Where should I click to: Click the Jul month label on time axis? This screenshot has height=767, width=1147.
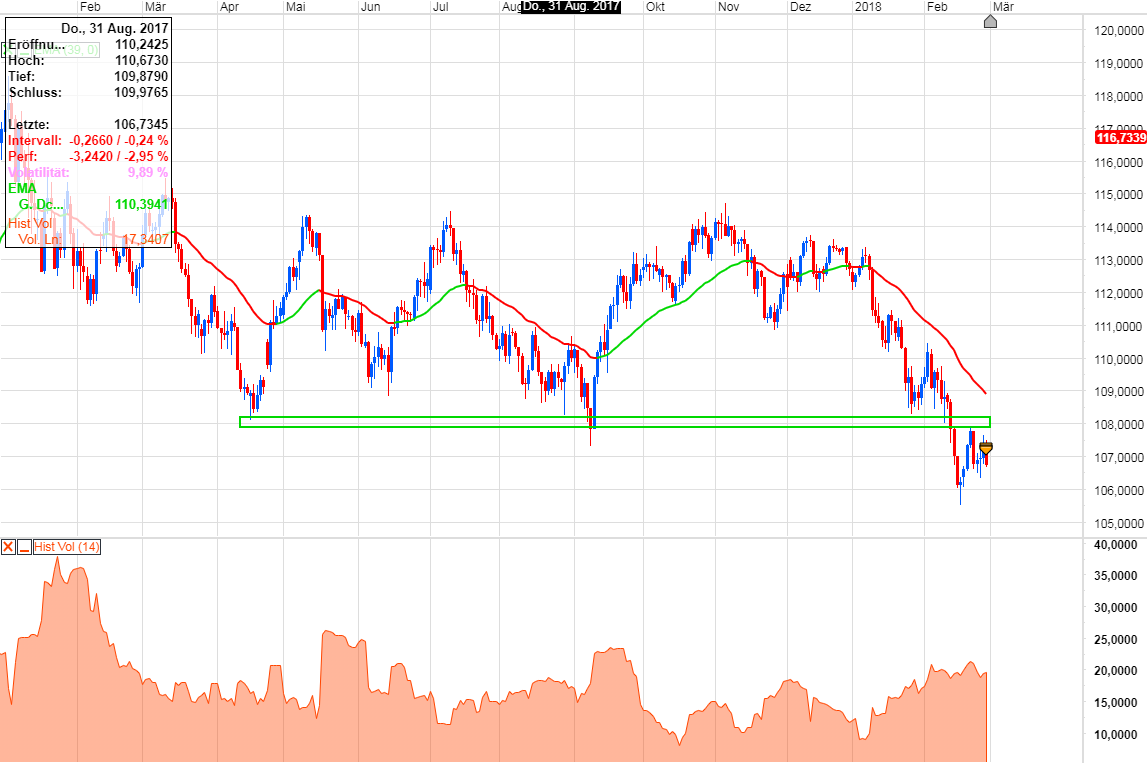(440, 7)
